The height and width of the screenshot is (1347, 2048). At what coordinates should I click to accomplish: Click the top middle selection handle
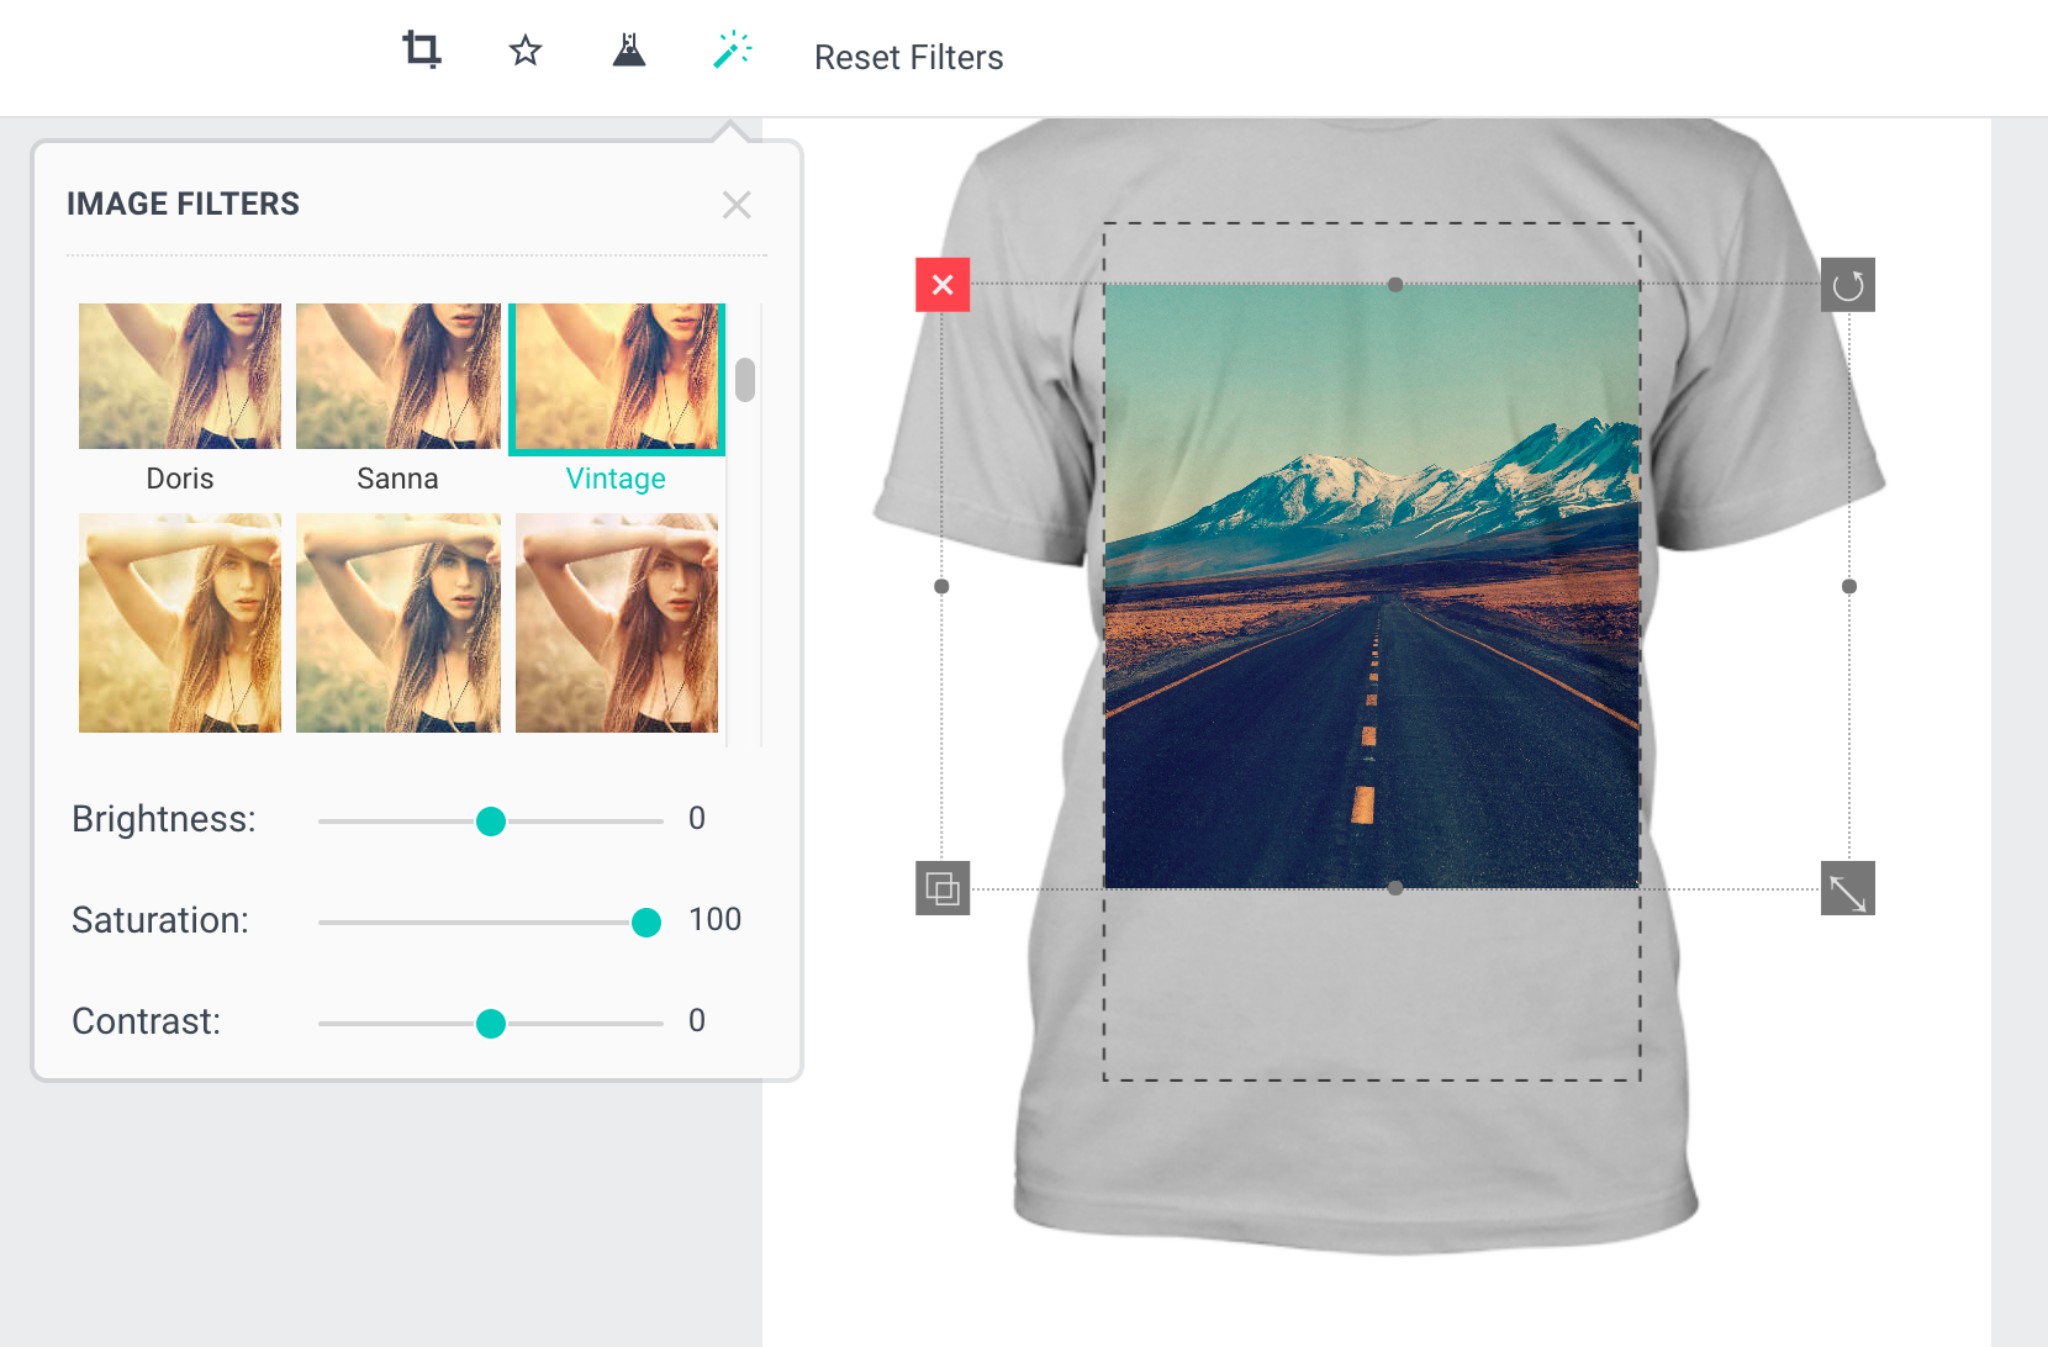click(1395, 285)
